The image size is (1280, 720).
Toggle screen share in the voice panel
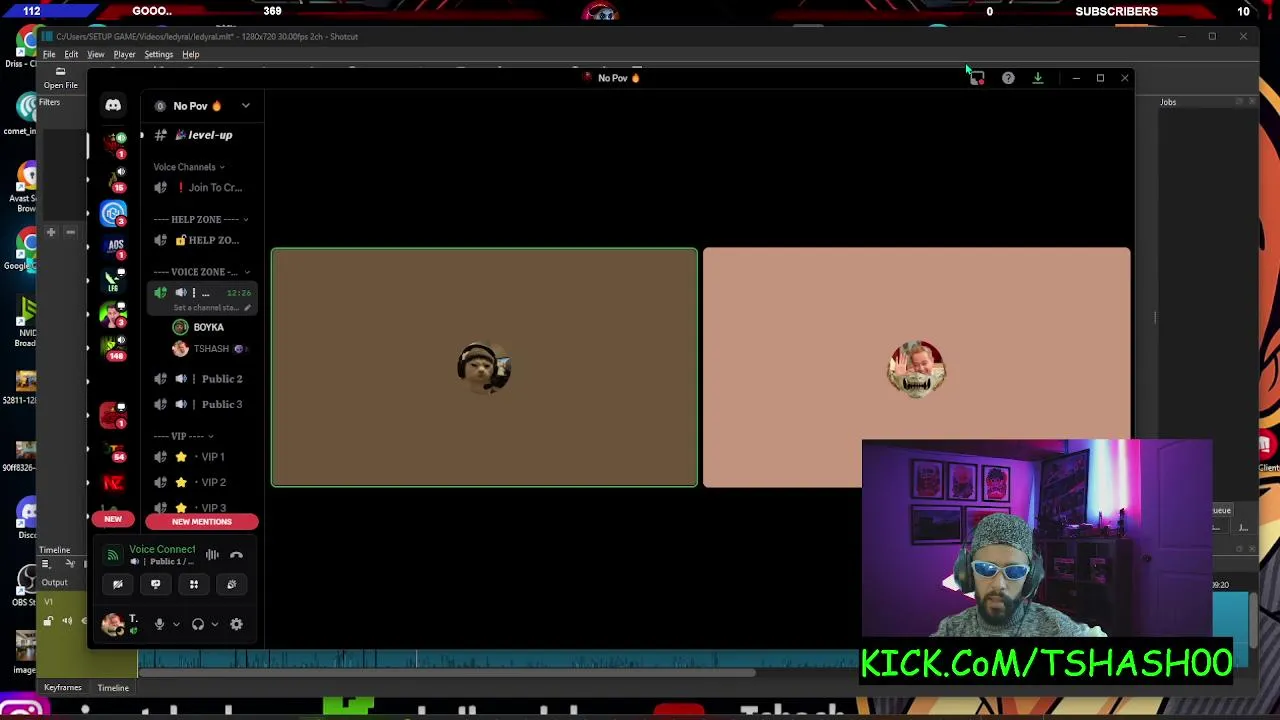pyautogui.click(x=155, y=584)
